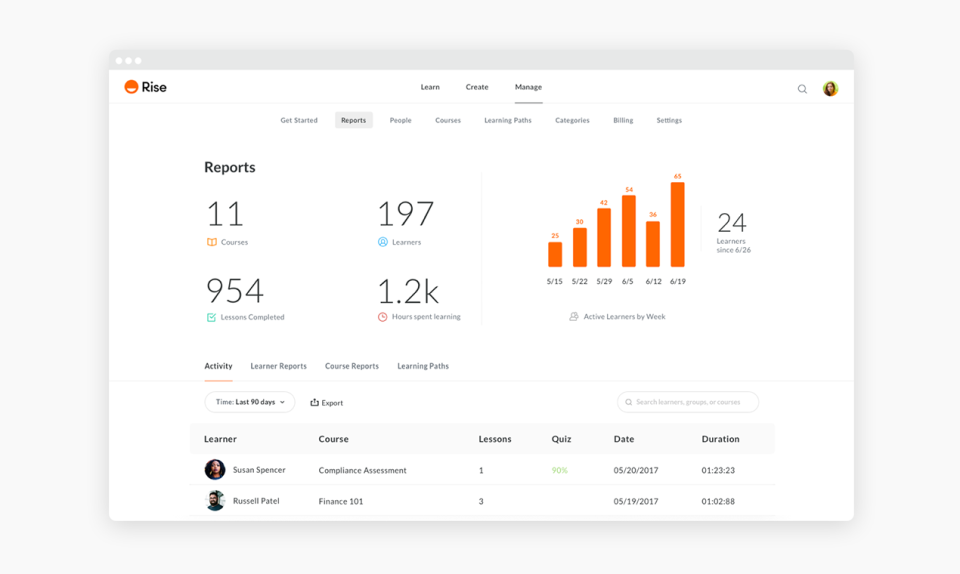Go to Get Started section
The height and width of the screenshot is (574, 960).
[299, 121]
